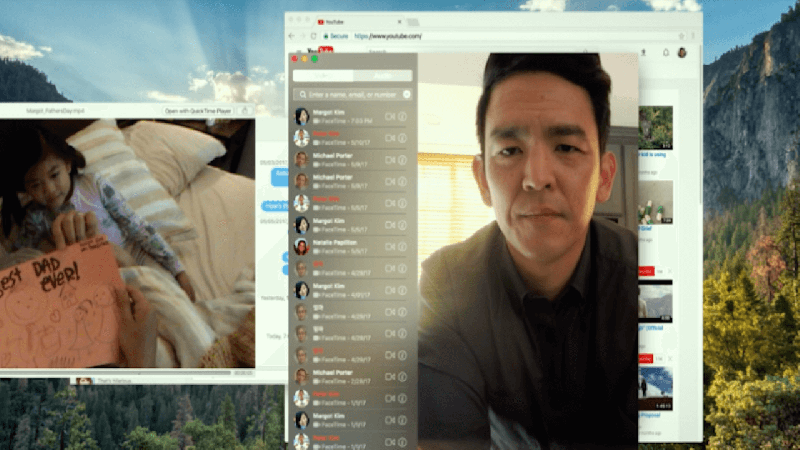Viewport: 800px width, 450px height.
Task: Select Margot Kim's FaceTime call at 7:03 PM
Action: coord(340,116)
